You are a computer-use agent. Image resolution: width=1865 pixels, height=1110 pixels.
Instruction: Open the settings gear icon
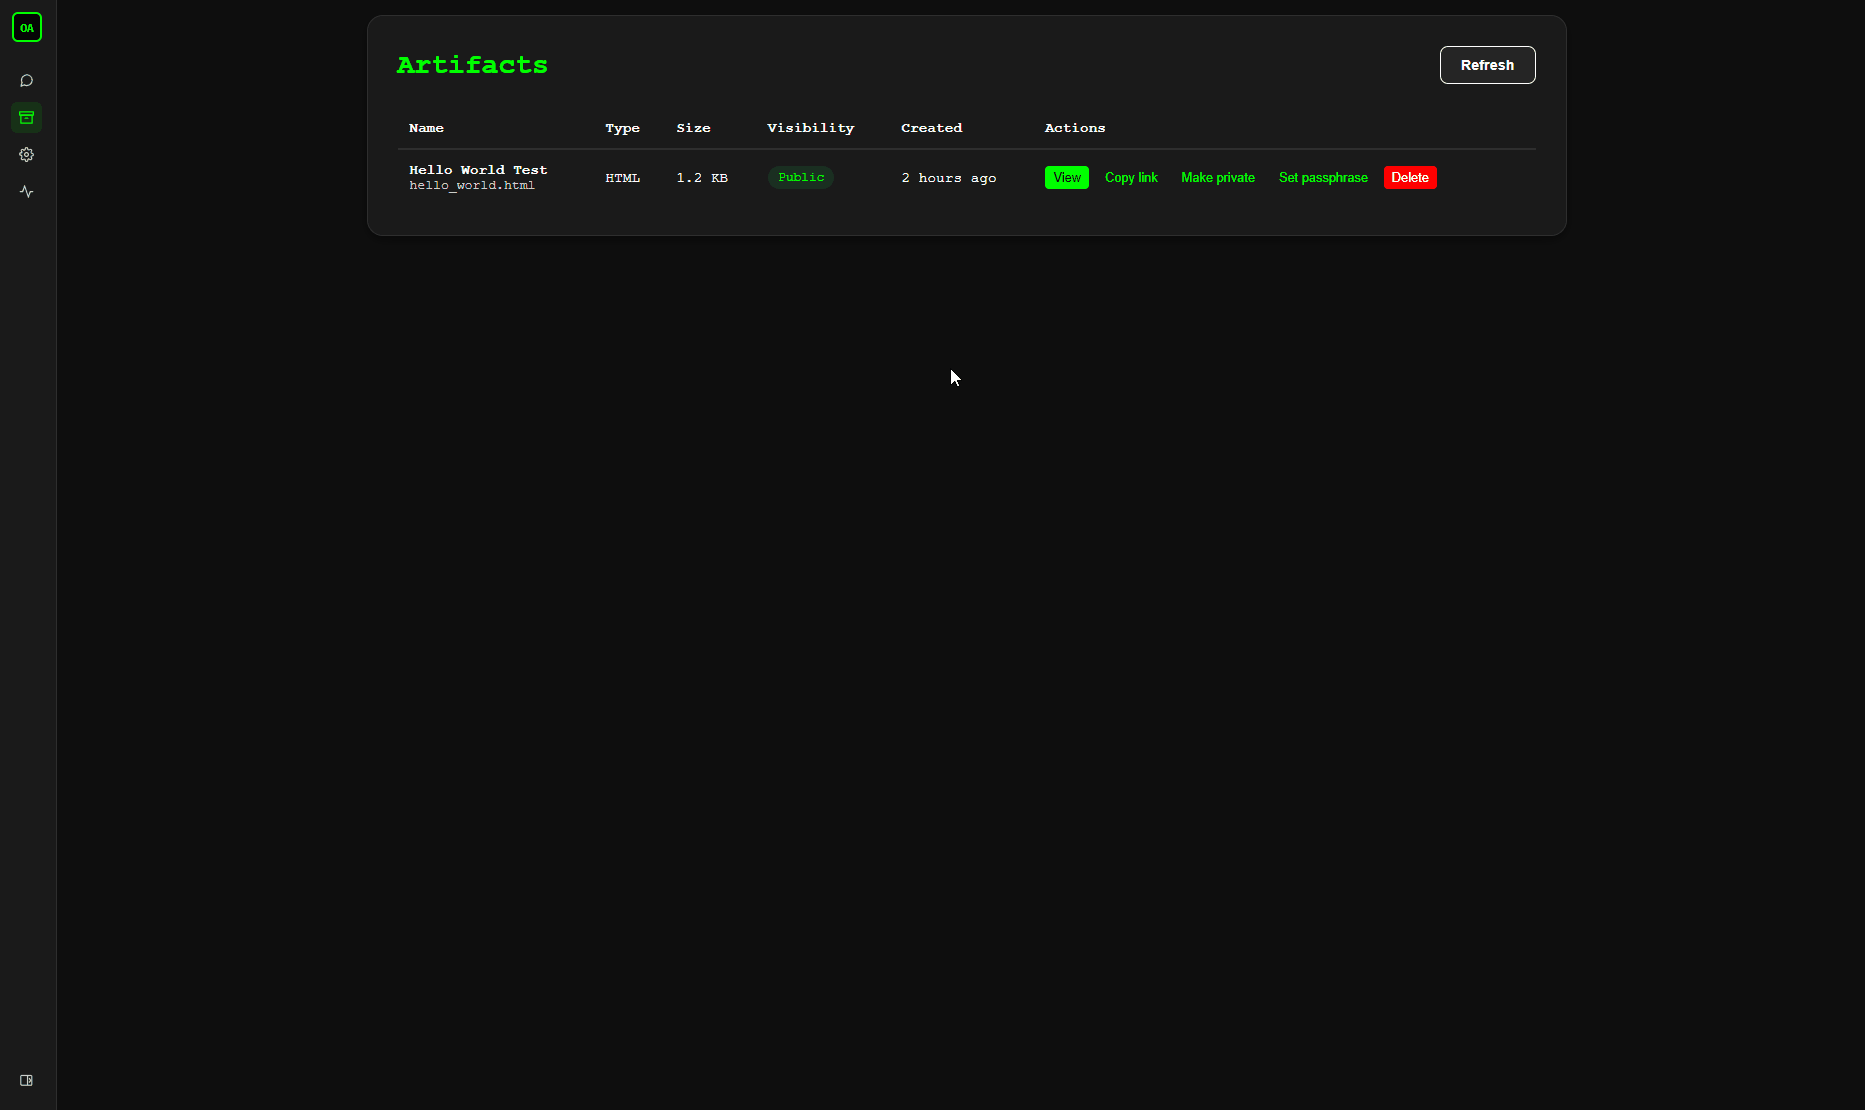(x=27, y=155)
